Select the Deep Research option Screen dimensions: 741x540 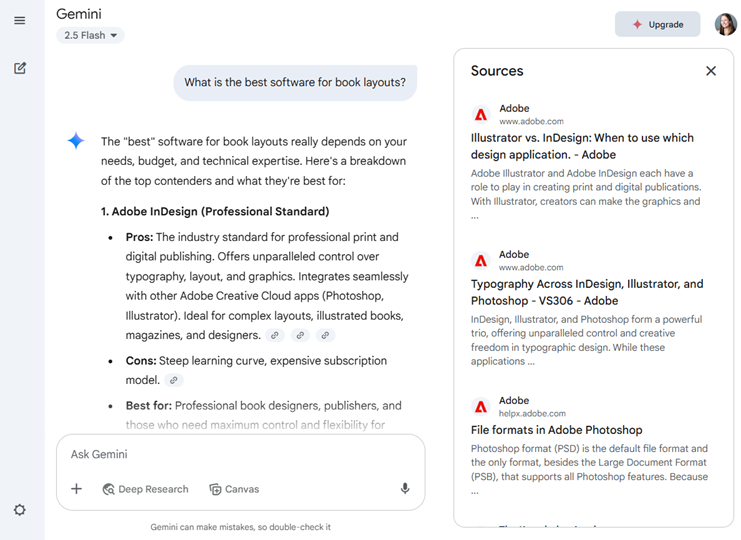[146, 489]
